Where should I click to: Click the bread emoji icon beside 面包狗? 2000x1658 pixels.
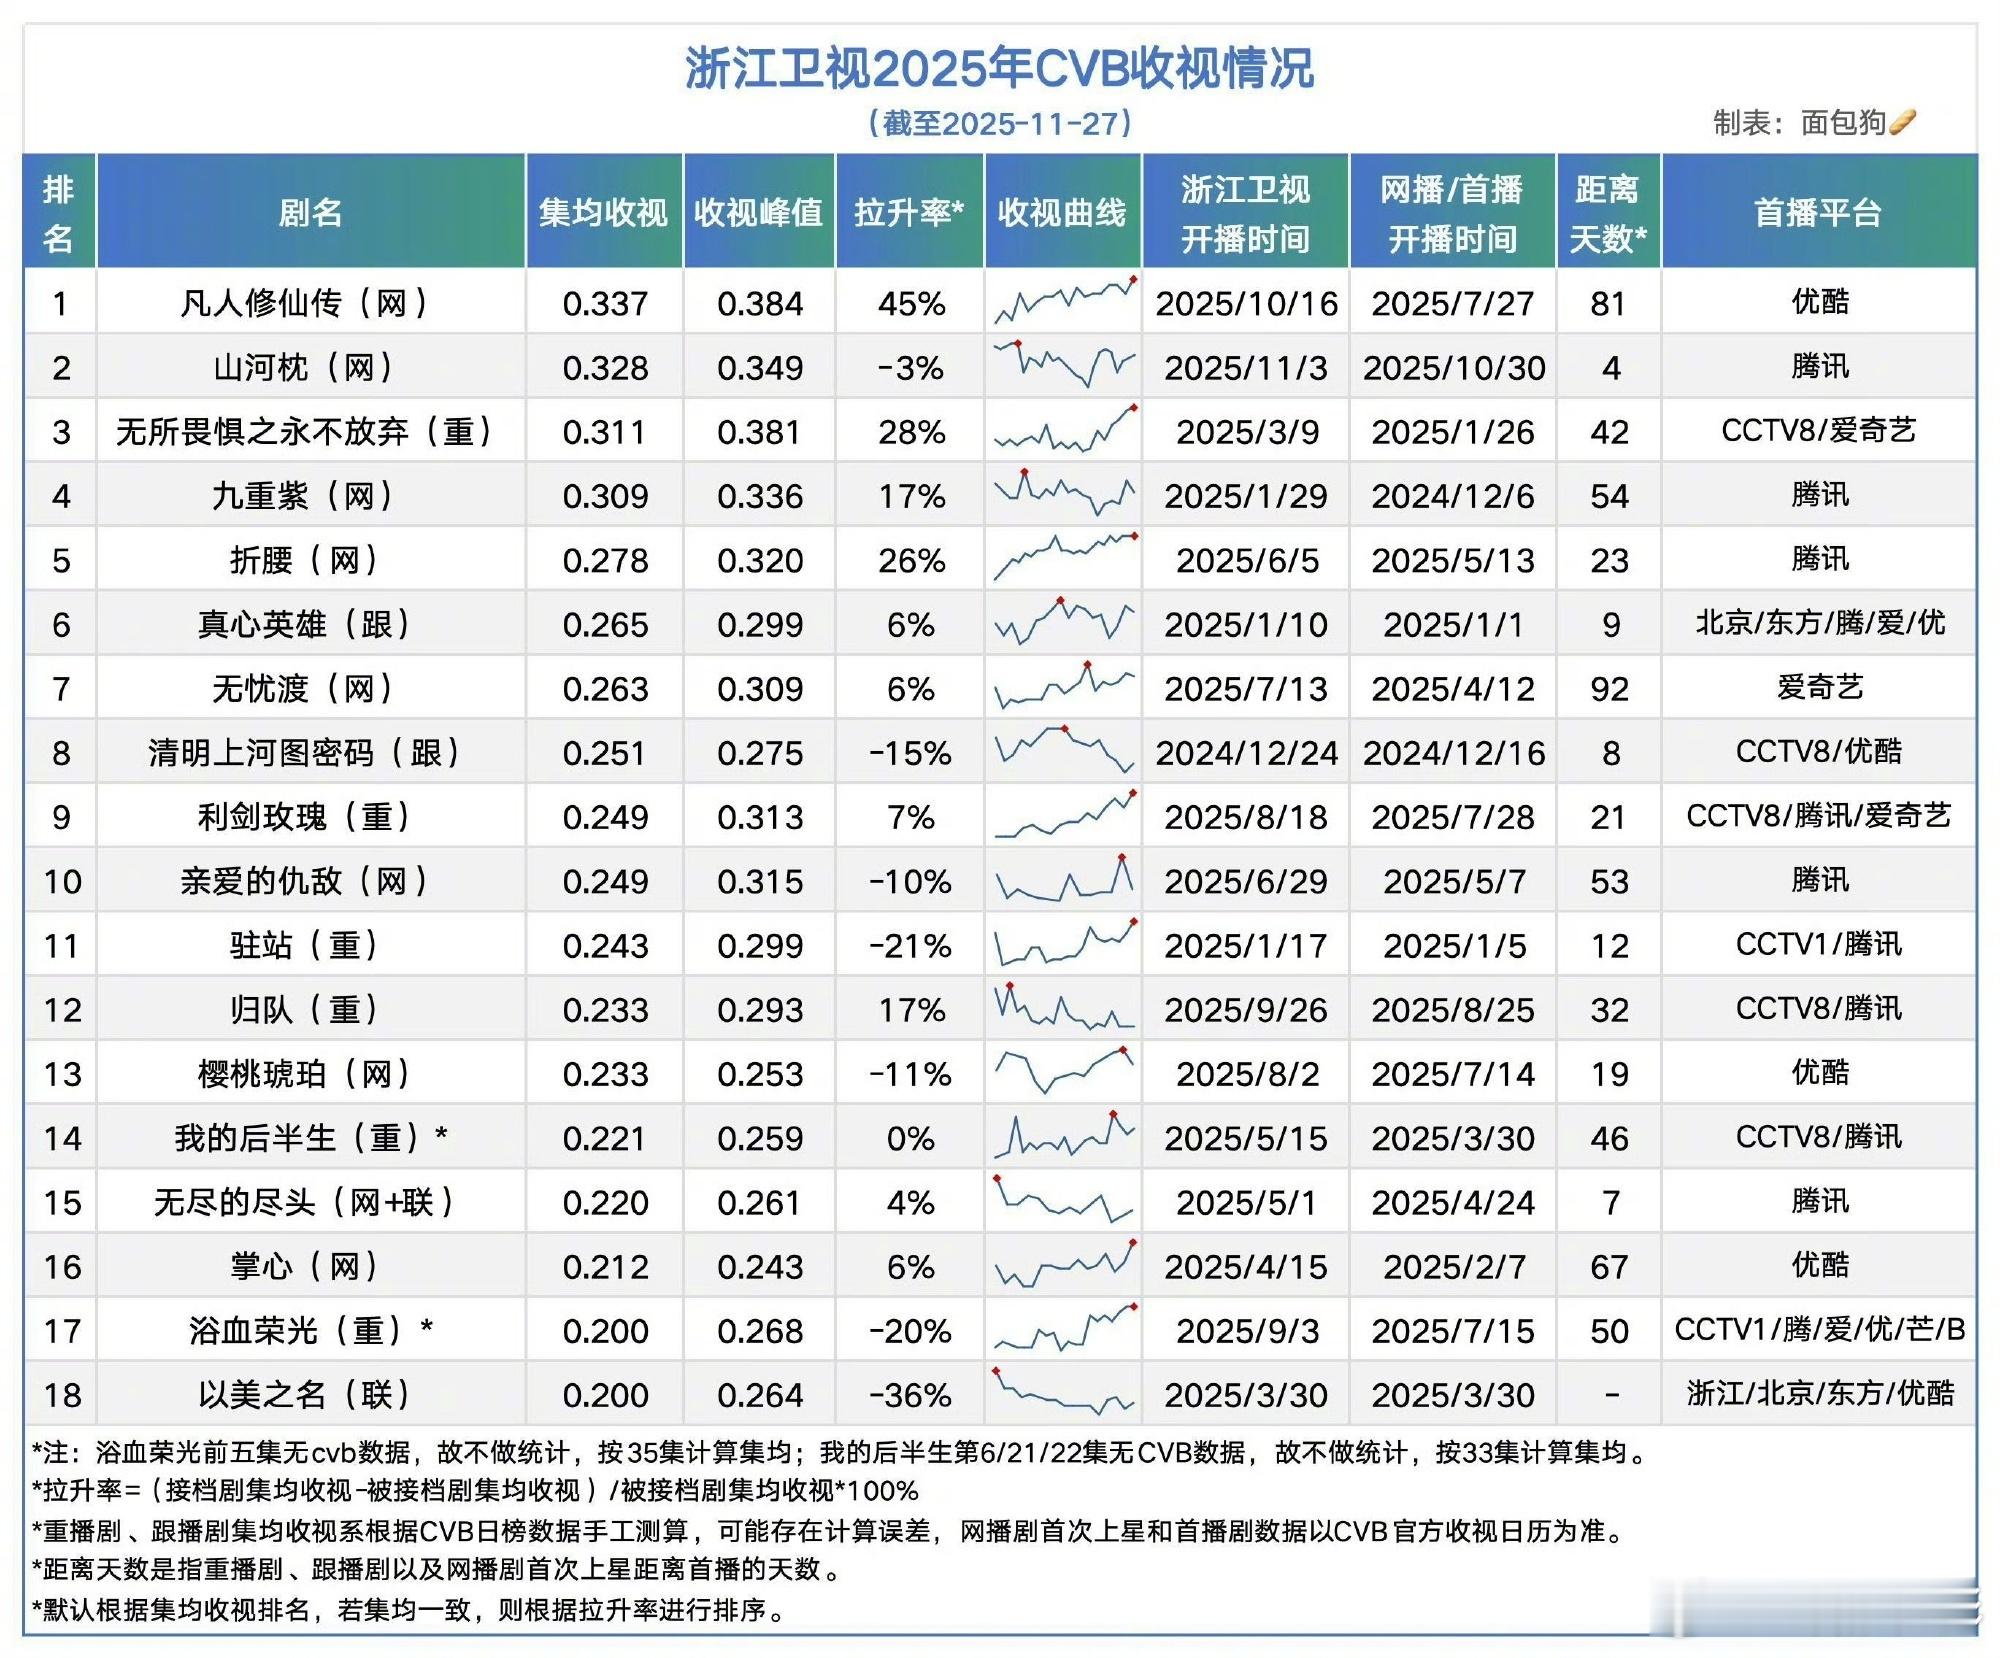point(1902,122)
